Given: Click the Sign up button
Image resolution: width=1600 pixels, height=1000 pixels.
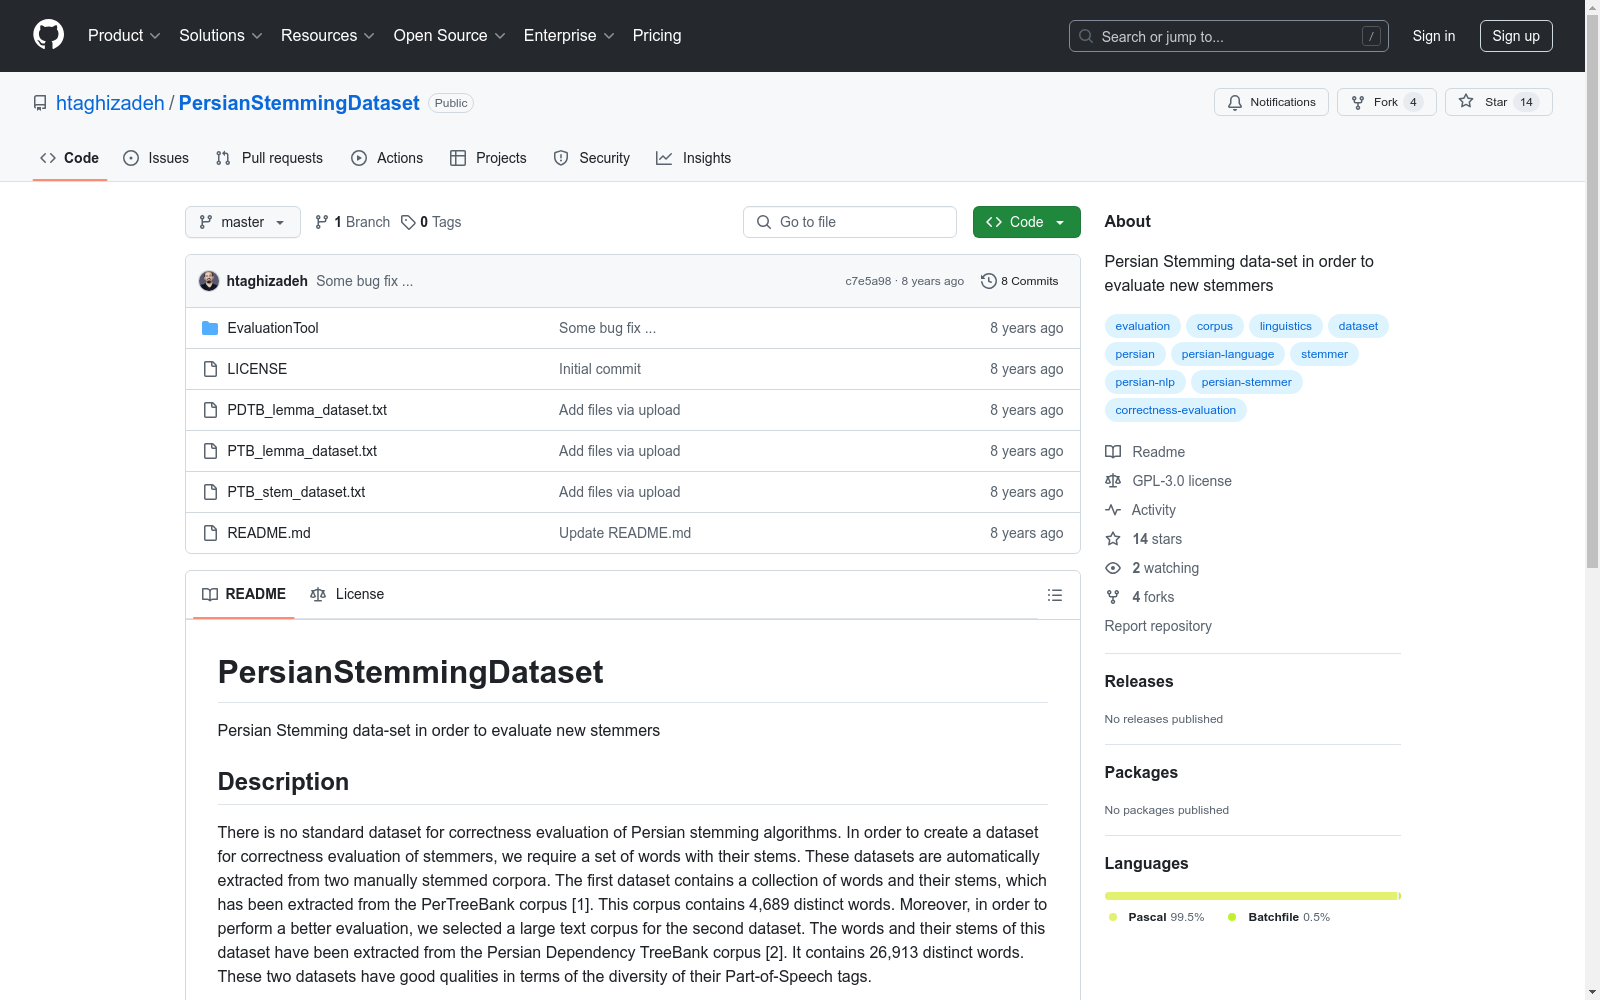Looking at the screenshot, I should (x=1516, y=36).
